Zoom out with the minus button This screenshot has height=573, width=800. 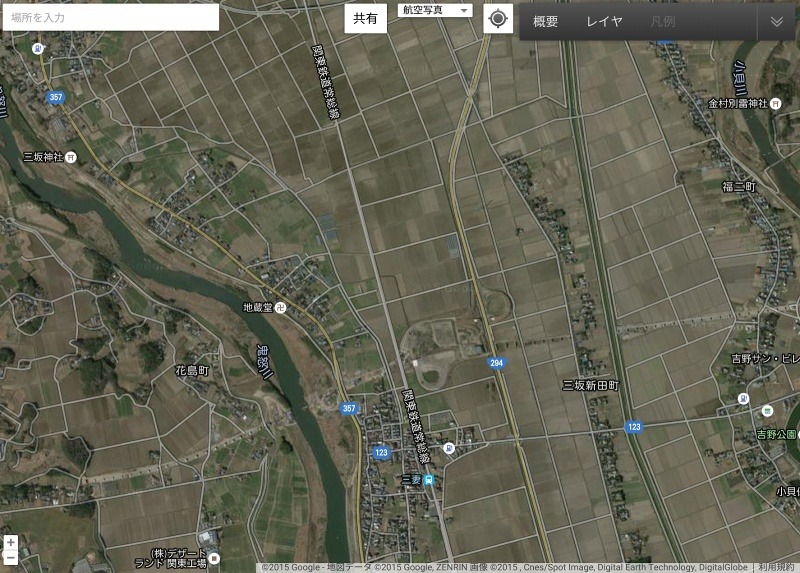coord(11,557)
